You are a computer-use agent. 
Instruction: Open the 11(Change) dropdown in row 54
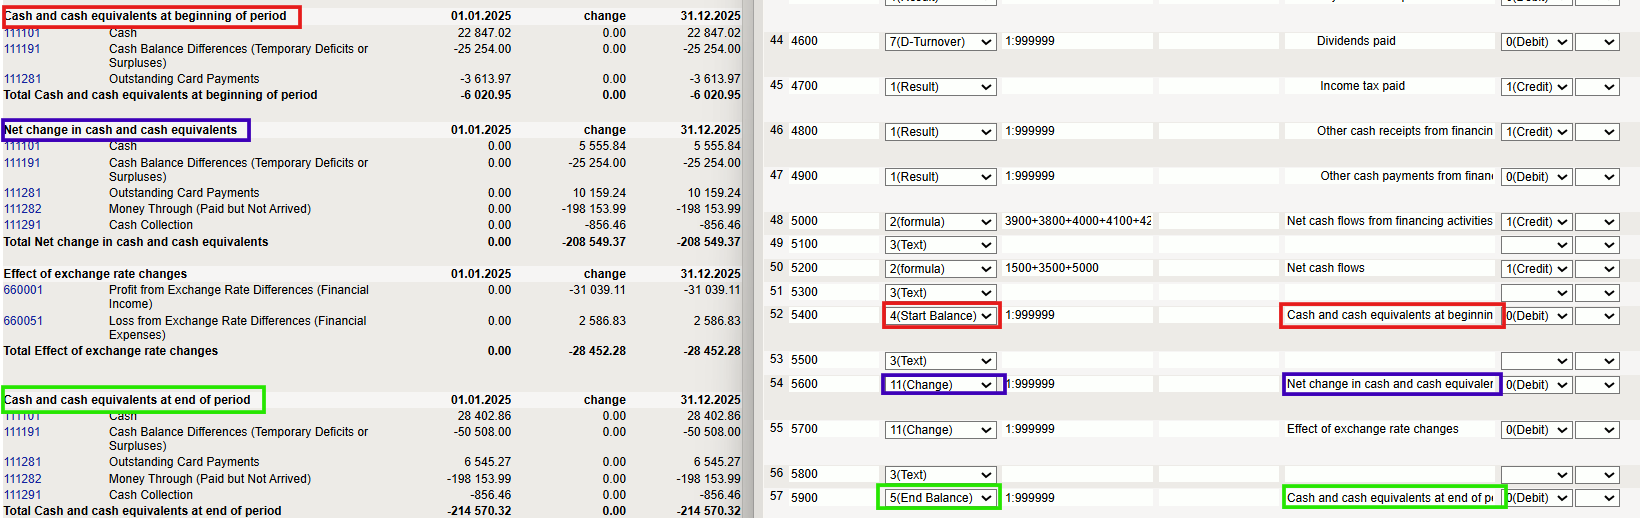(x=940, y=385)
